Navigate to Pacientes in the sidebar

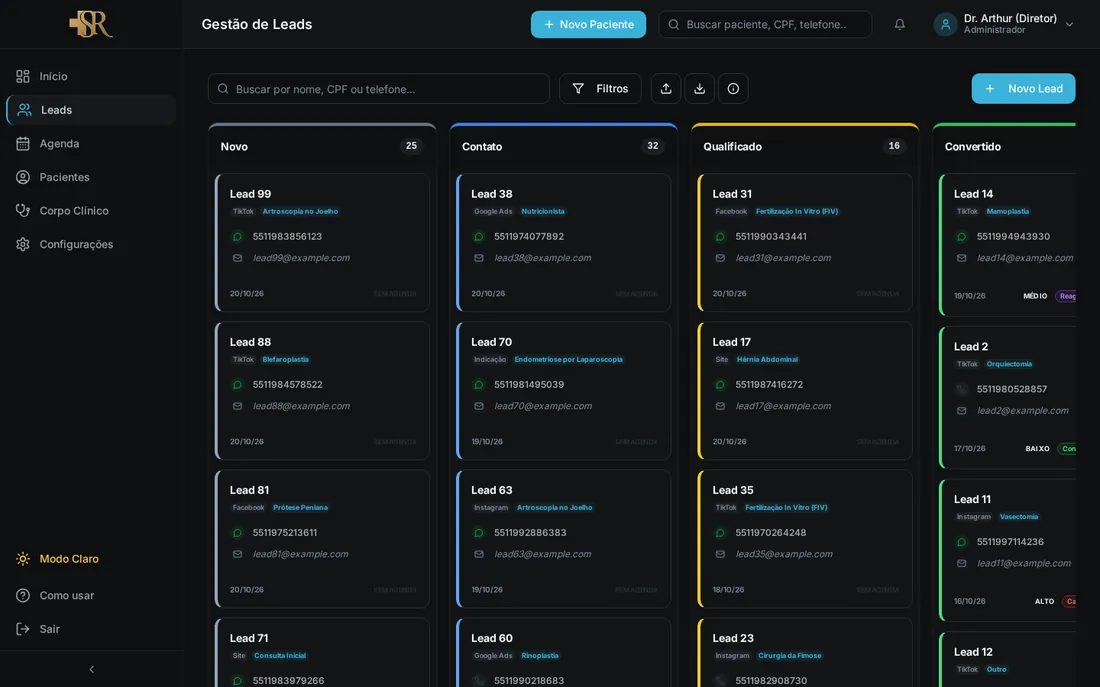(x=91, y=178)
